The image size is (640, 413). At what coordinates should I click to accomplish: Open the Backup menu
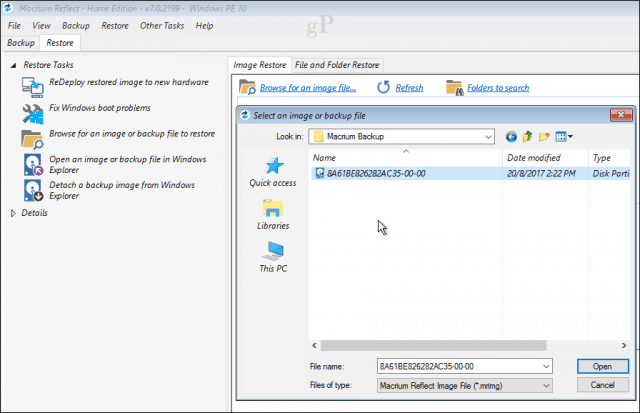(x=76, y=26)
